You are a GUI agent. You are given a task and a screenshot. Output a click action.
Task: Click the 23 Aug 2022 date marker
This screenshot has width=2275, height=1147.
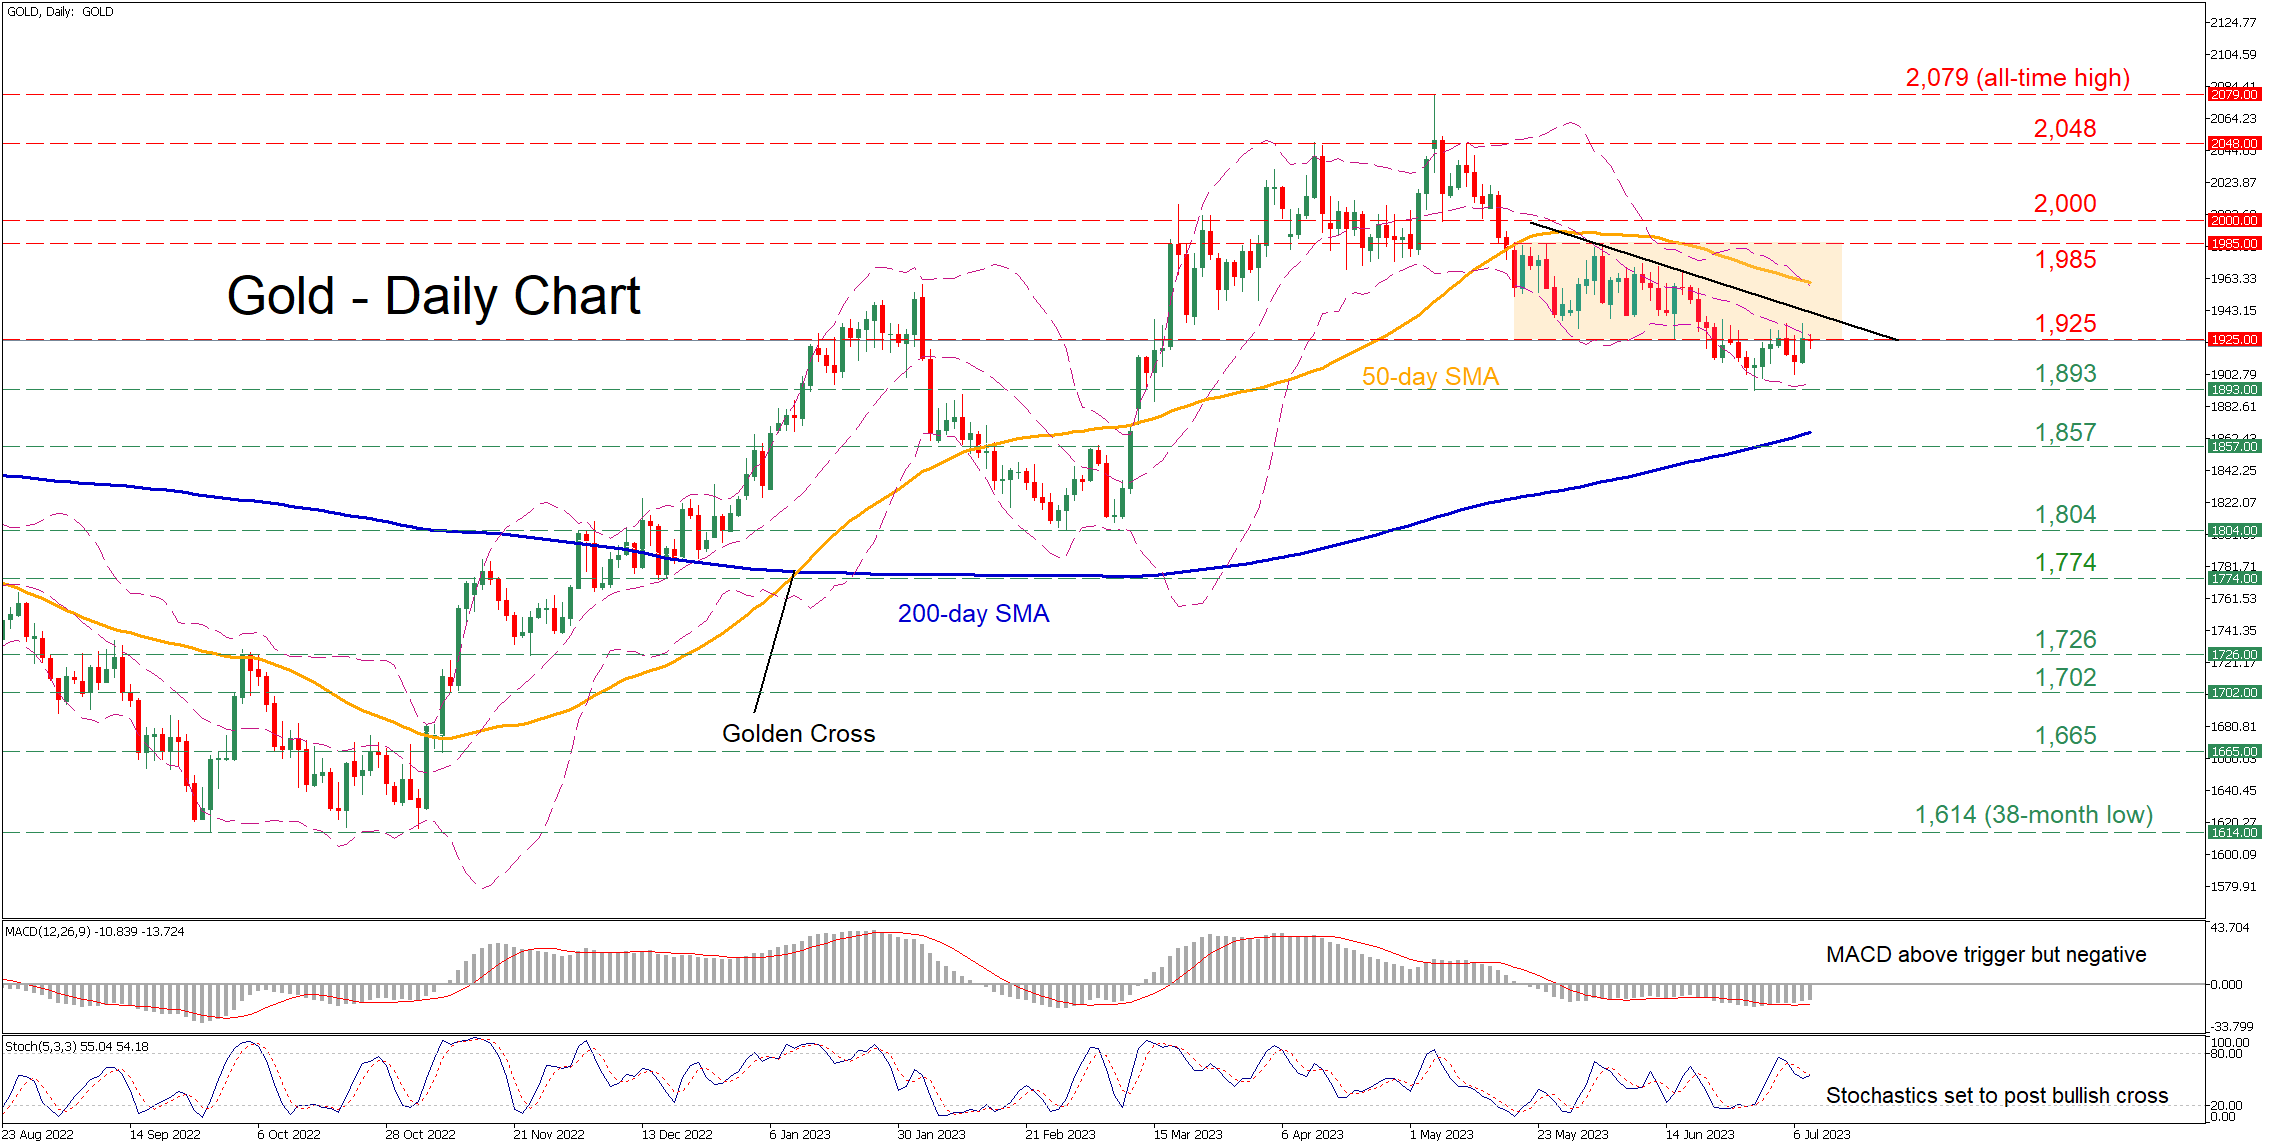click(x=39, y=1135)
